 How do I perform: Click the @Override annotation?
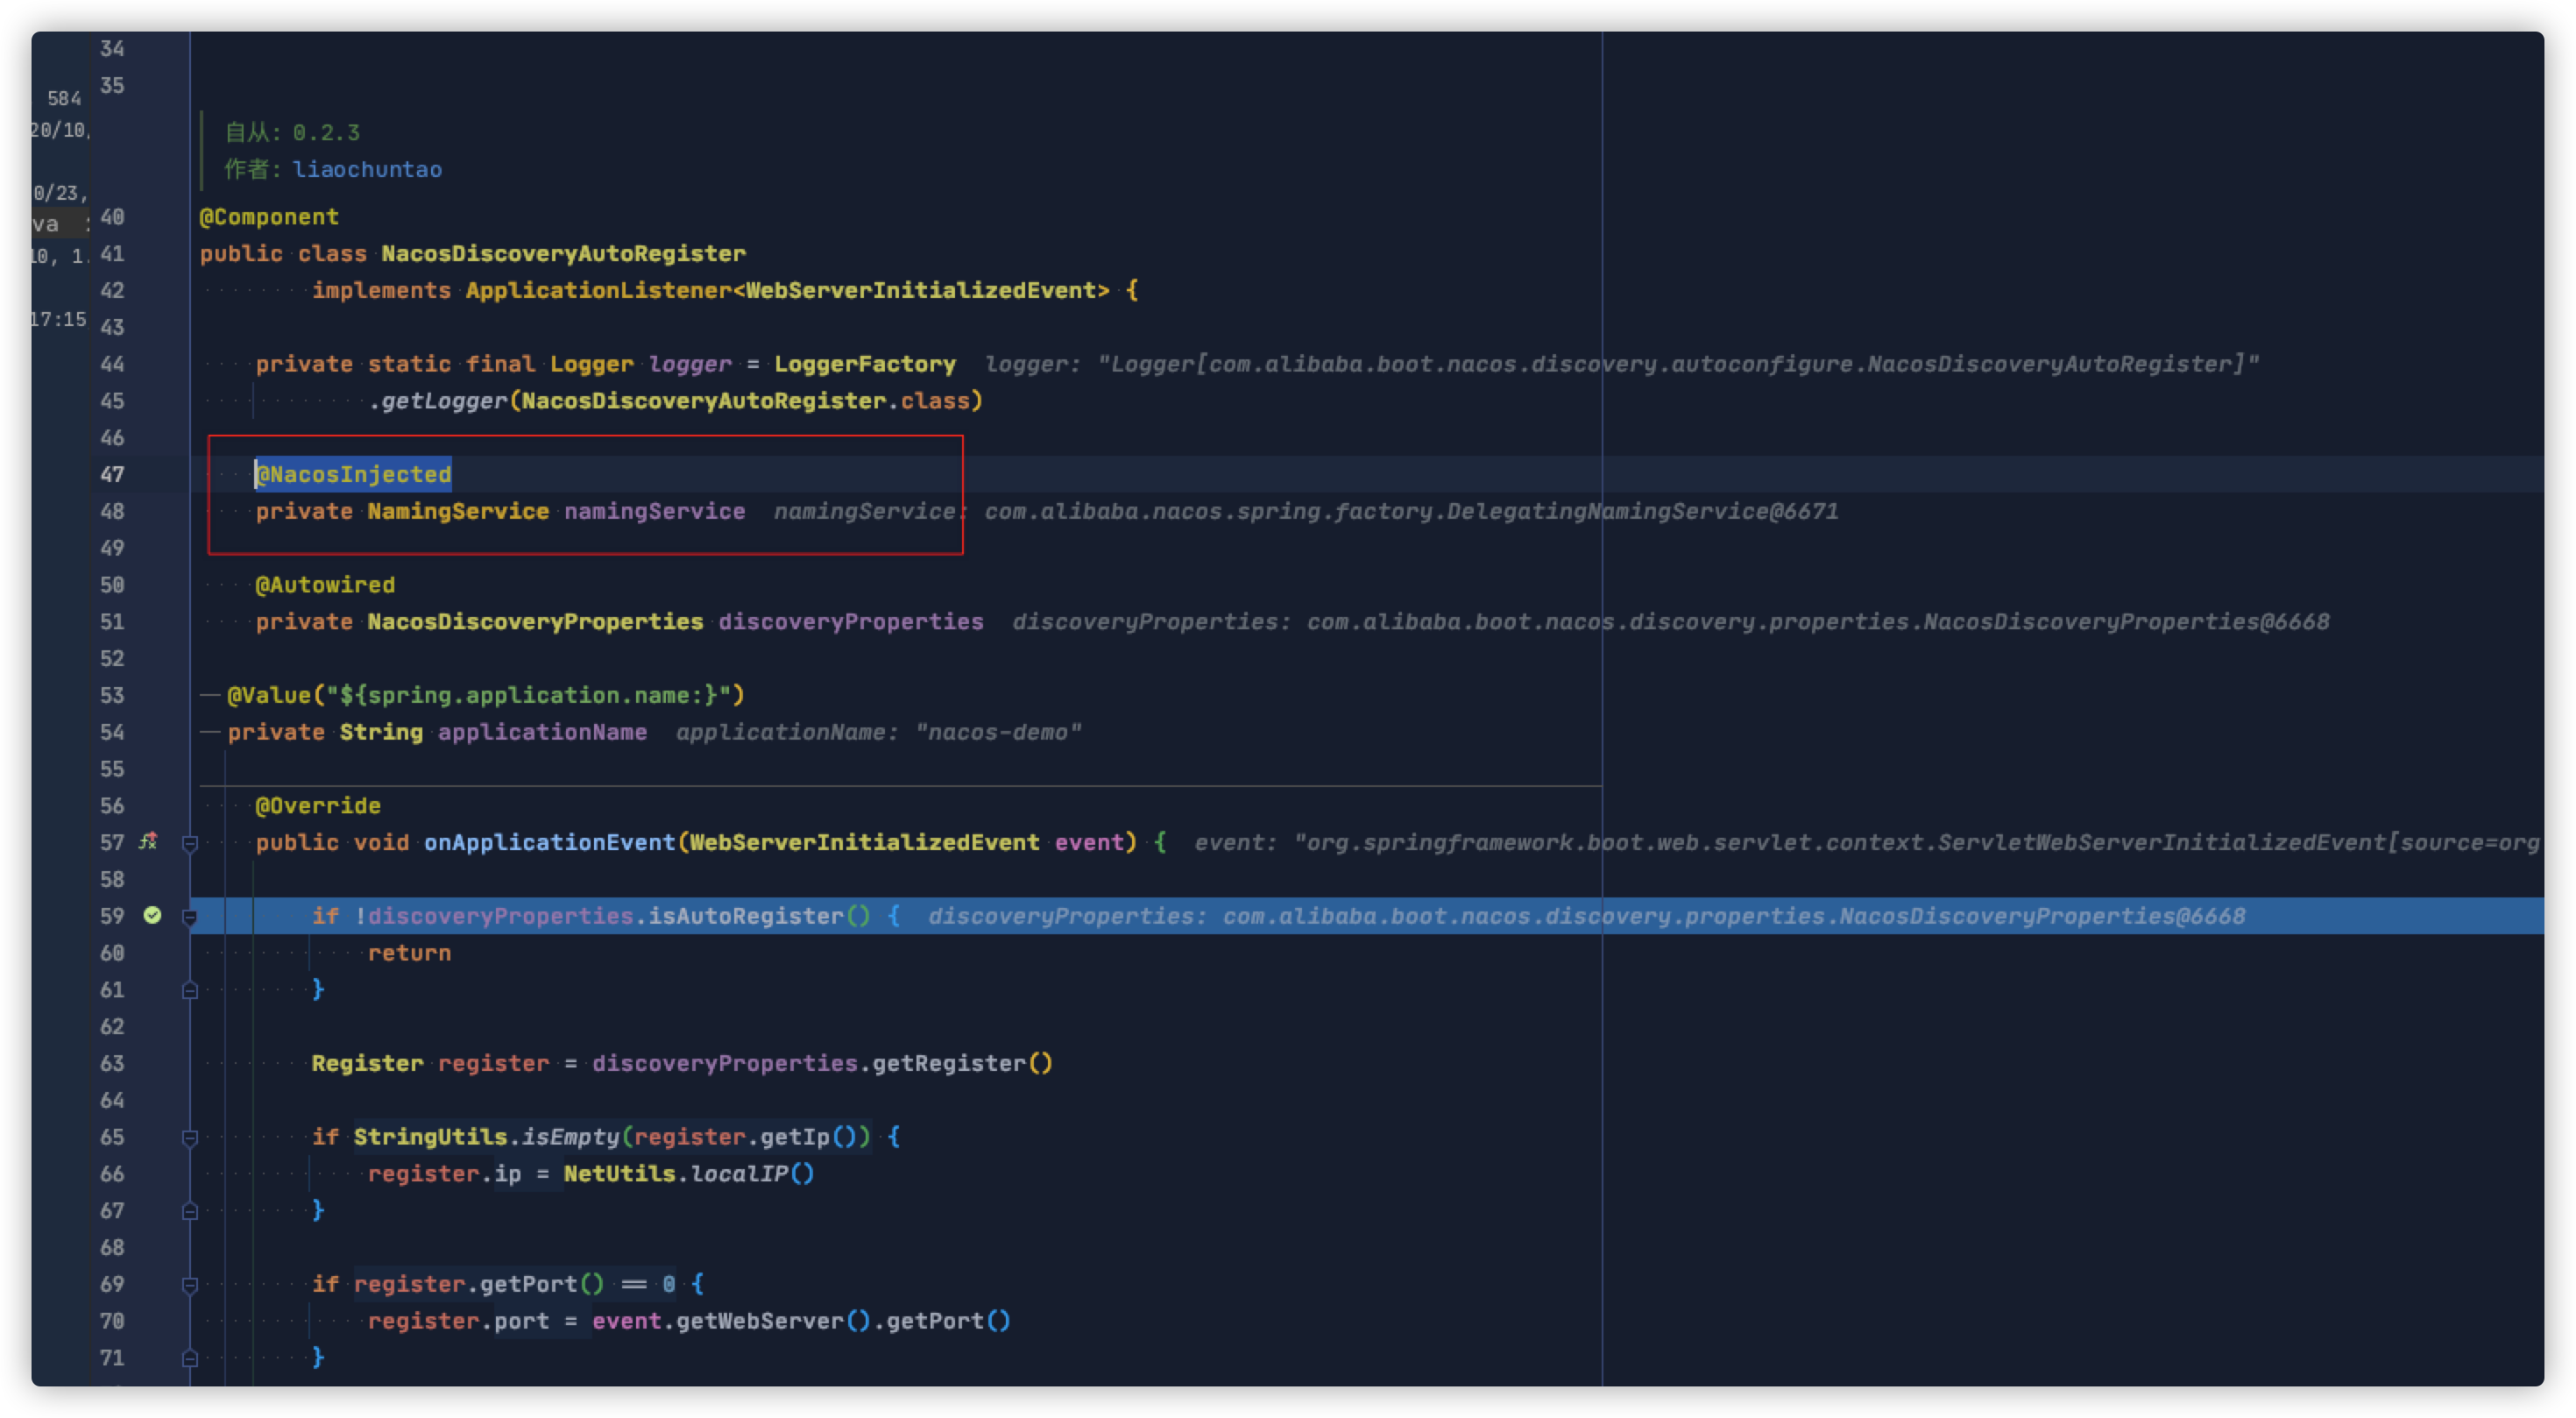click(318, 805)
